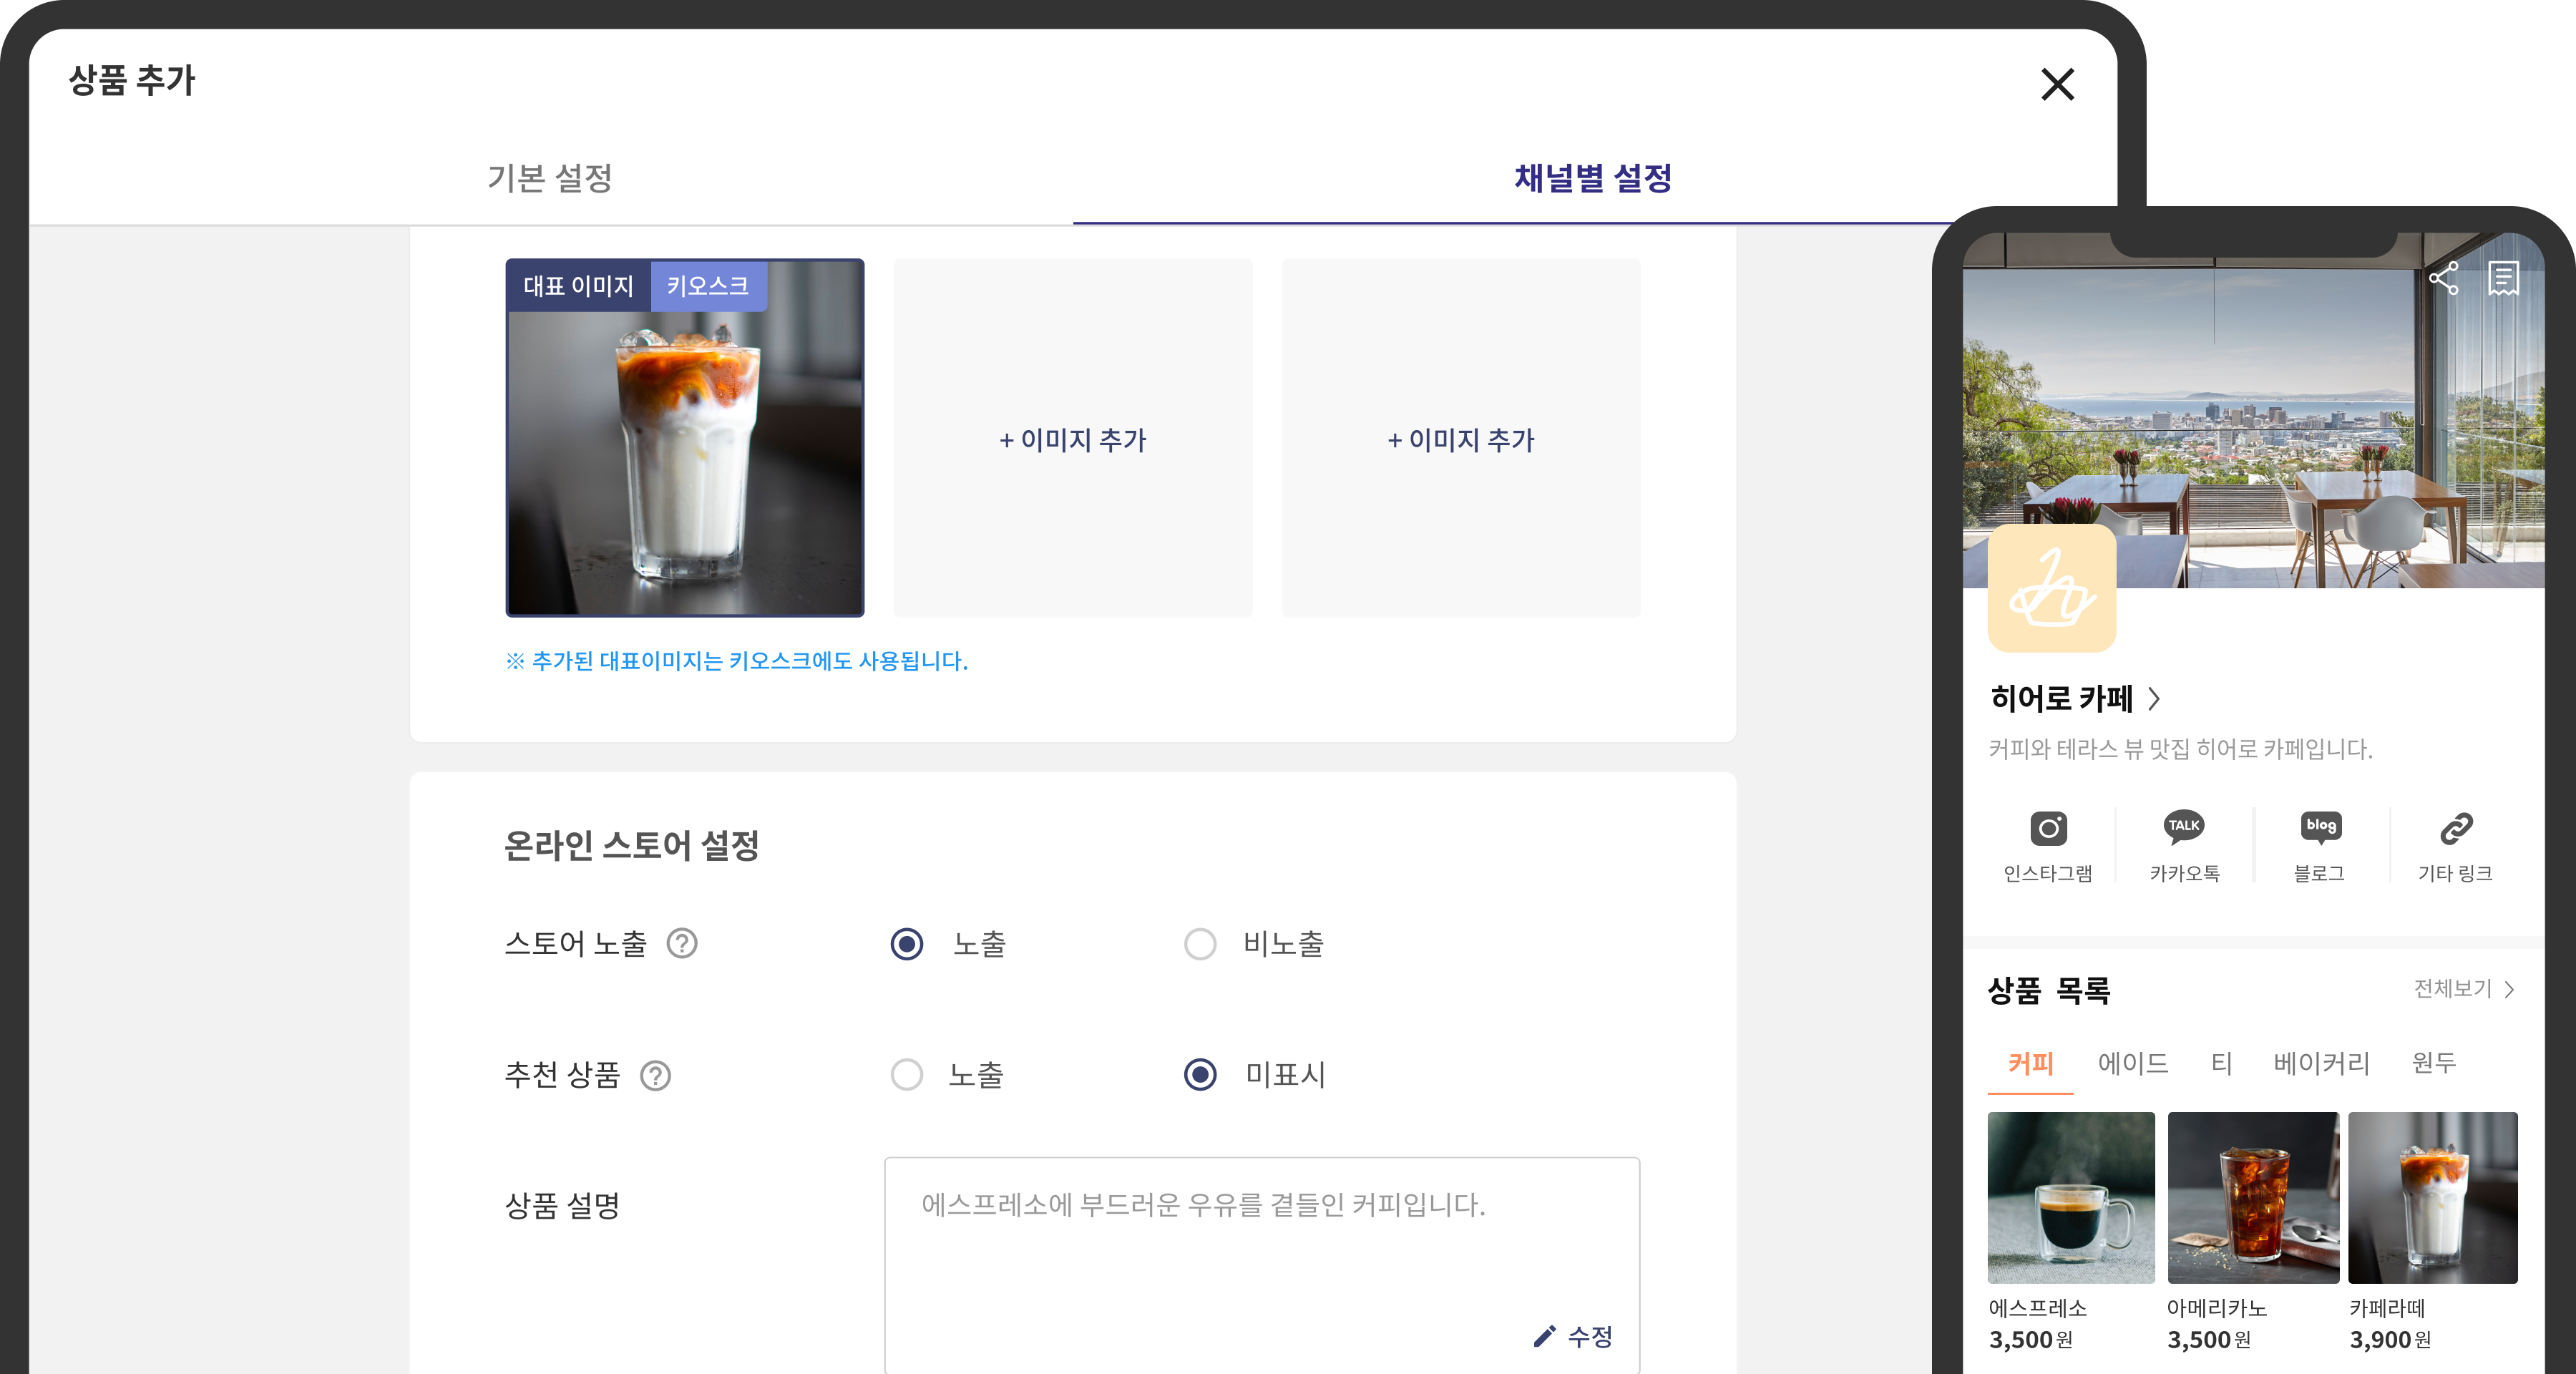
Task: Click the 에스프레소 product name
Action: coord(2038,1308)
